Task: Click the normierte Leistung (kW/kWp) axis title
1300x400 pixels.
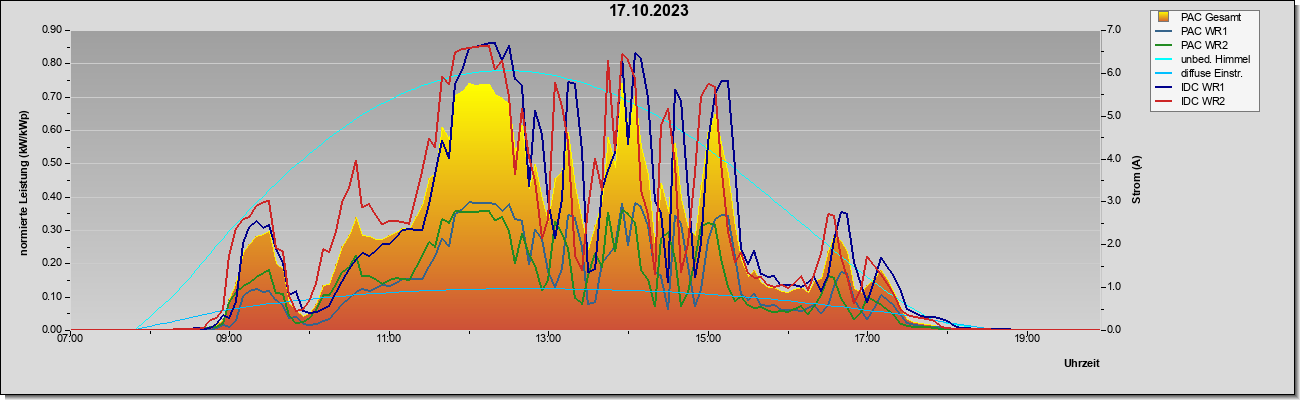Action: coord(23,180)
